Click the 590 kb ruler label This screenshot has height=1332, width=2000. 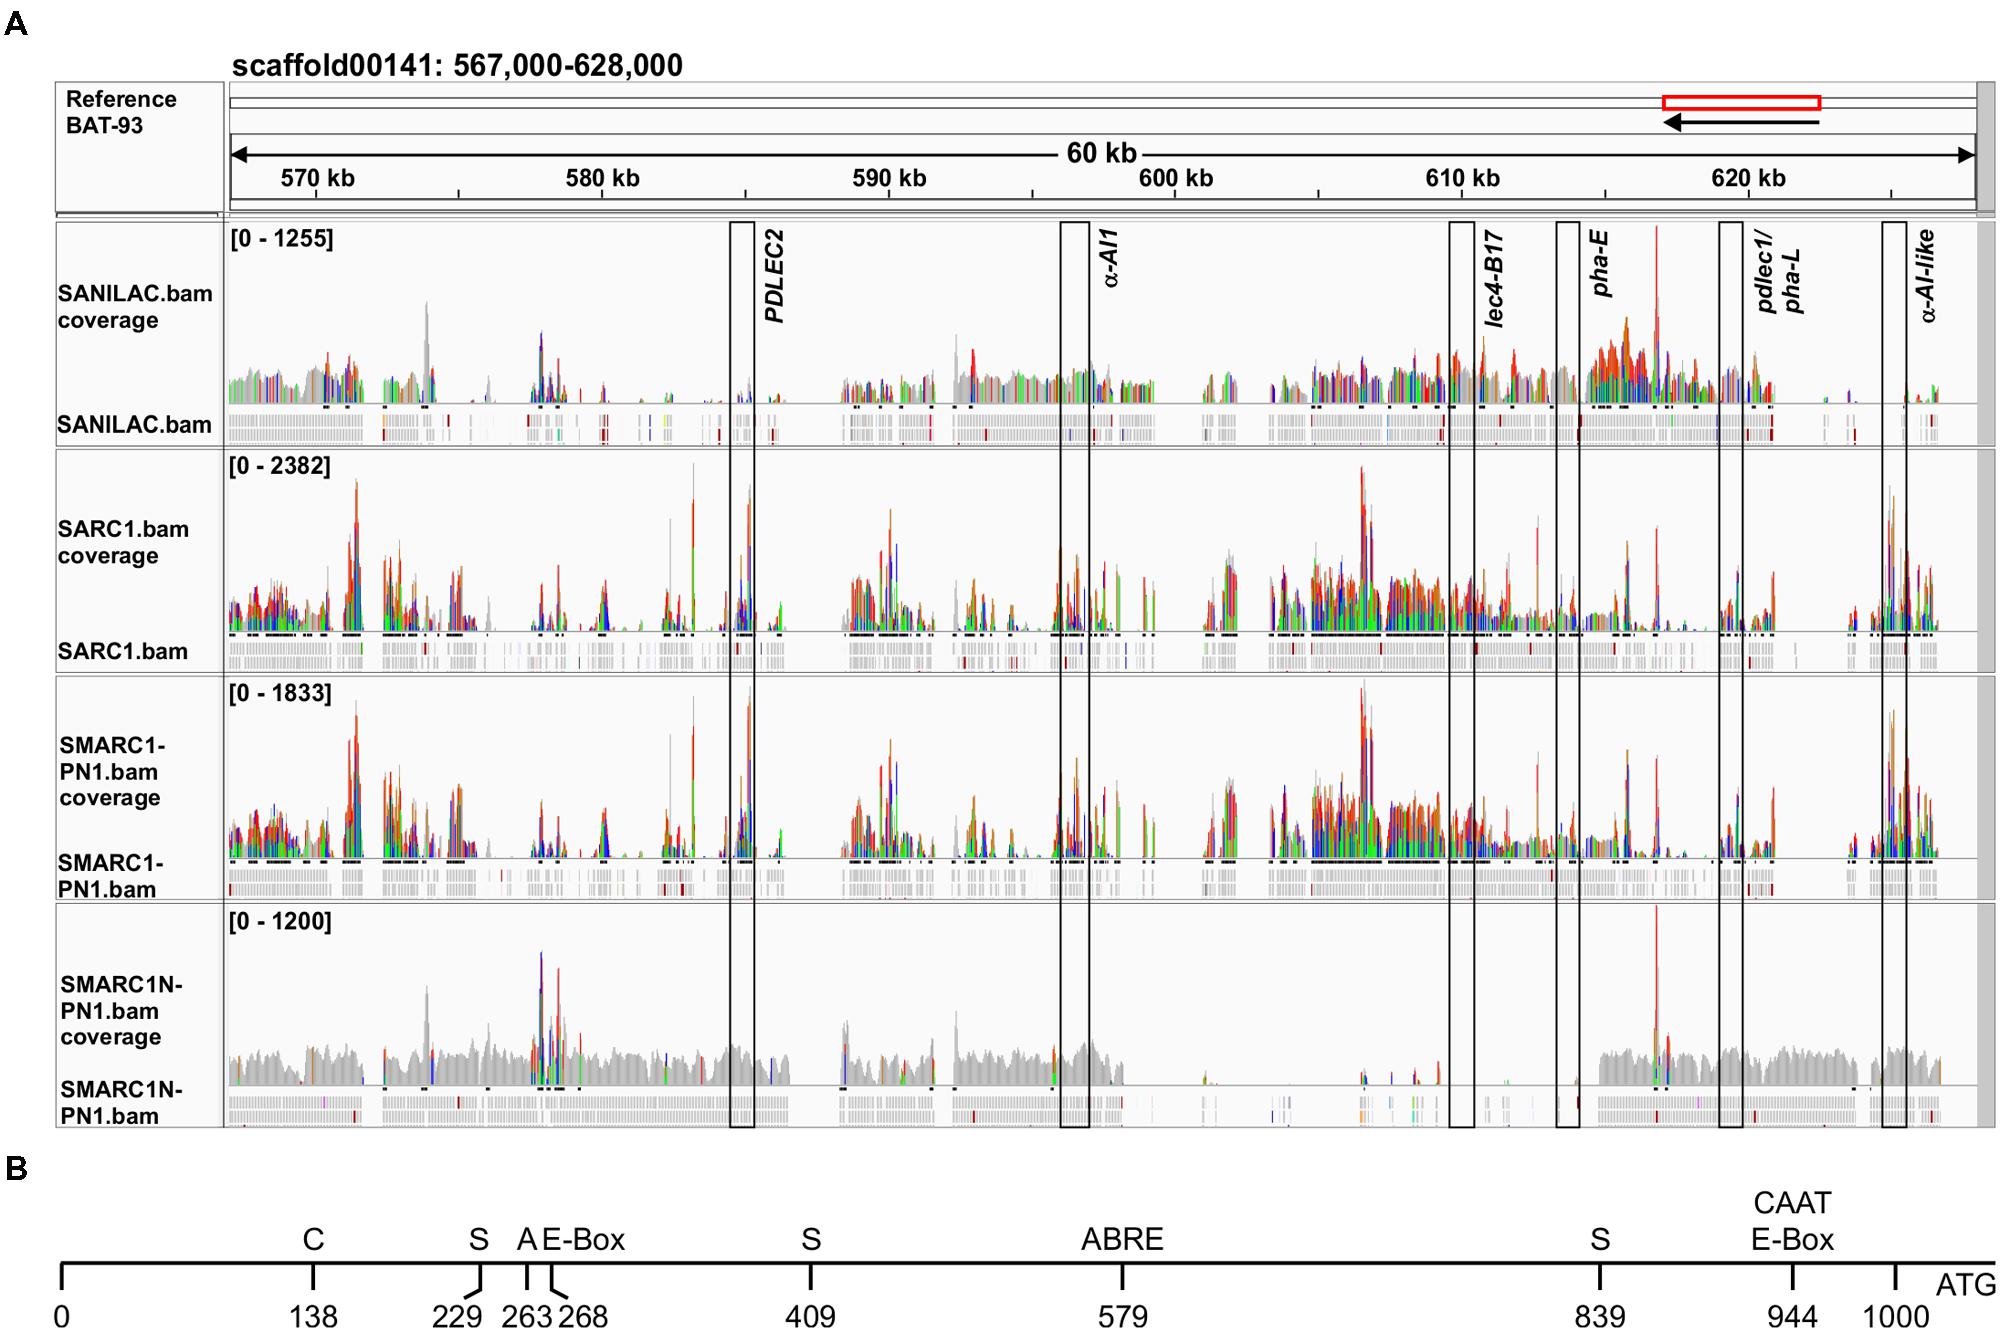tap(889, 178)
